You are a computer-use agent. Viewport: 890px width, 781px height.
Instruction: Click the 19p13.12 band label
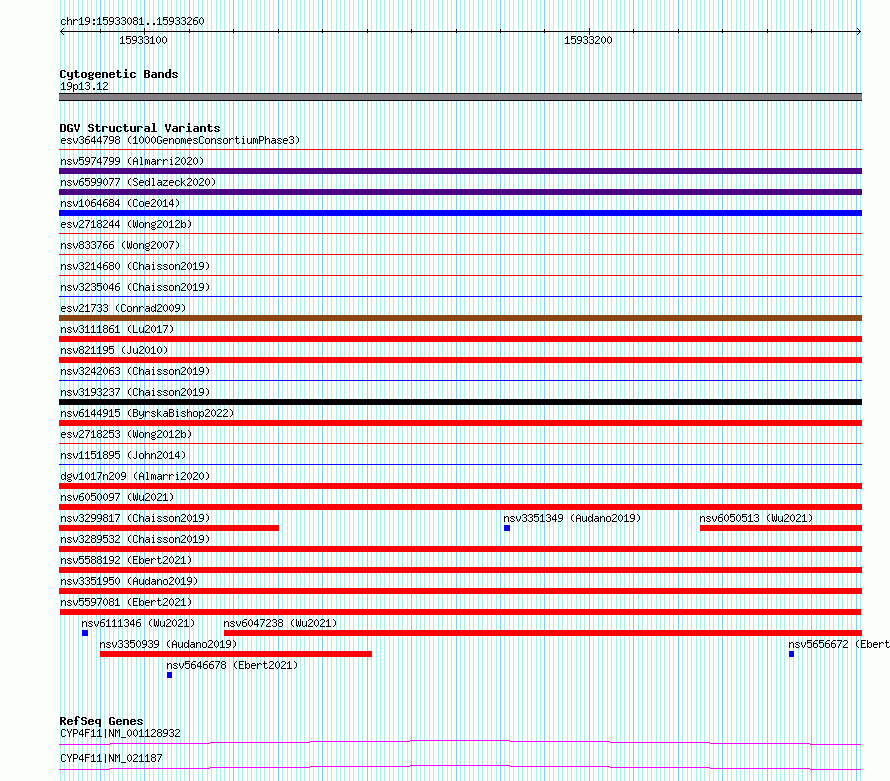click(84, 86)
